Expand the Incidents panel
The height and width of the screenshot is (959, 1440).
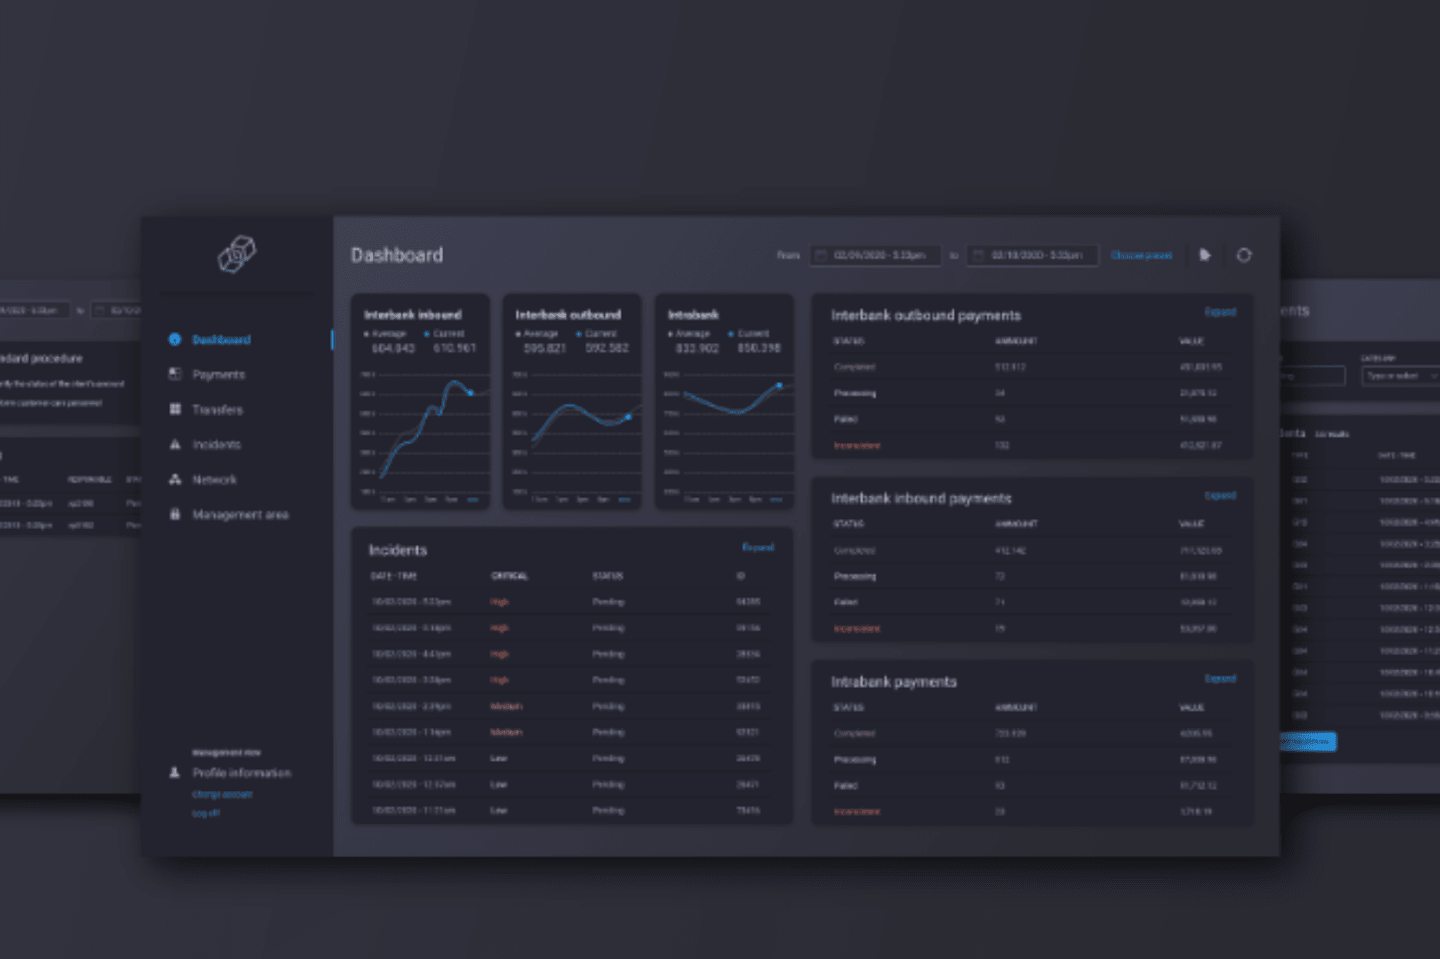pyautogui.click(x=758, y=547)
